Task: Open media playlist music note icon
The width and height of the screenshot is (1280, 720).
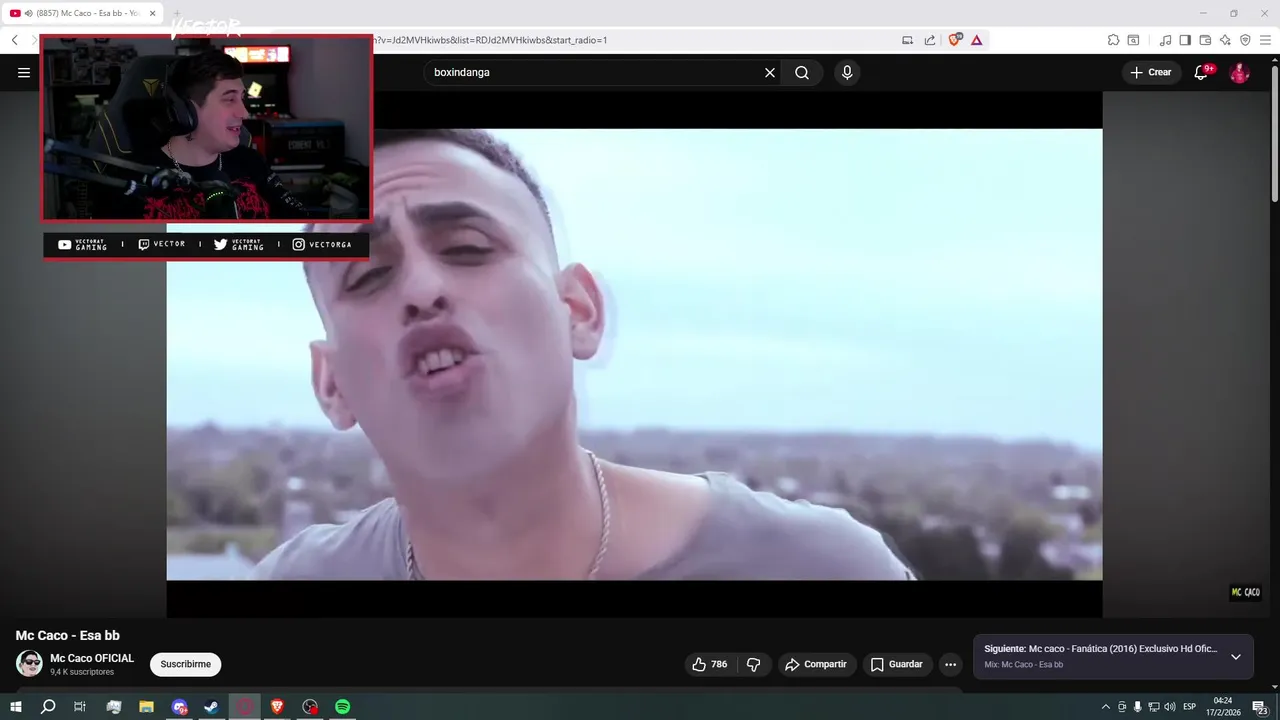Action: pos(1165,40)
